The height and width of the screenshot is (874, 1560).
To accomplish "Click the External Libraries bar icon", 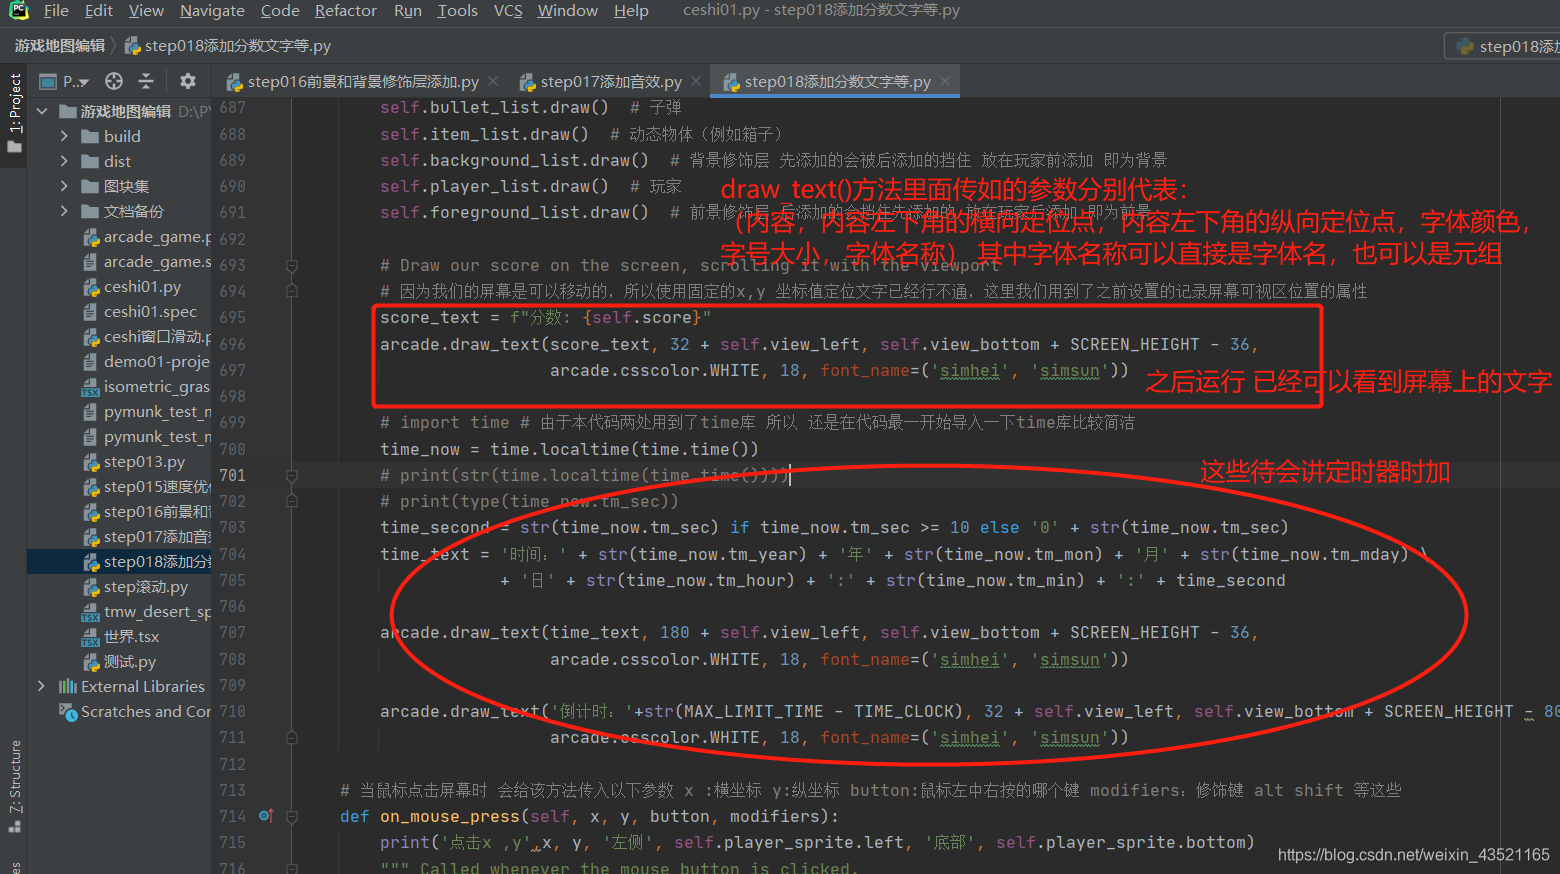I will pyautogui.click(x=68, y=686).
